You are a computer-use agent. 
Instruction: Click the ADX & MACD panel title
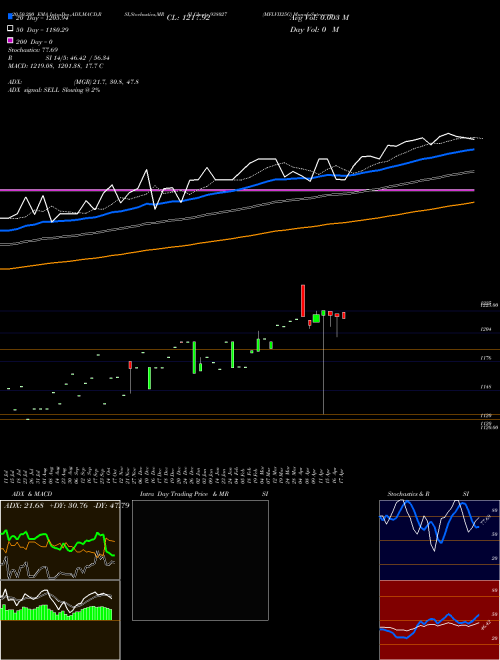[32, 494]
